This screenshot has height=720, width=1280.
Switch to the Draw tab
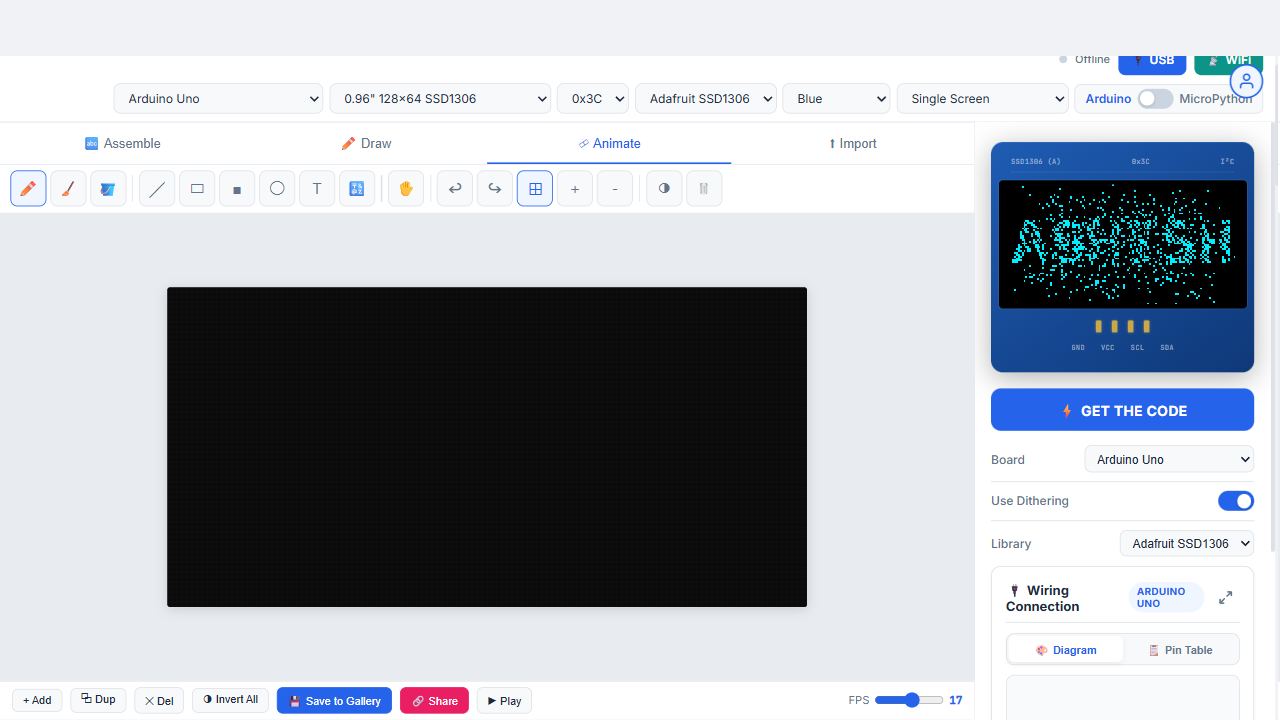(x=366, y=143)
